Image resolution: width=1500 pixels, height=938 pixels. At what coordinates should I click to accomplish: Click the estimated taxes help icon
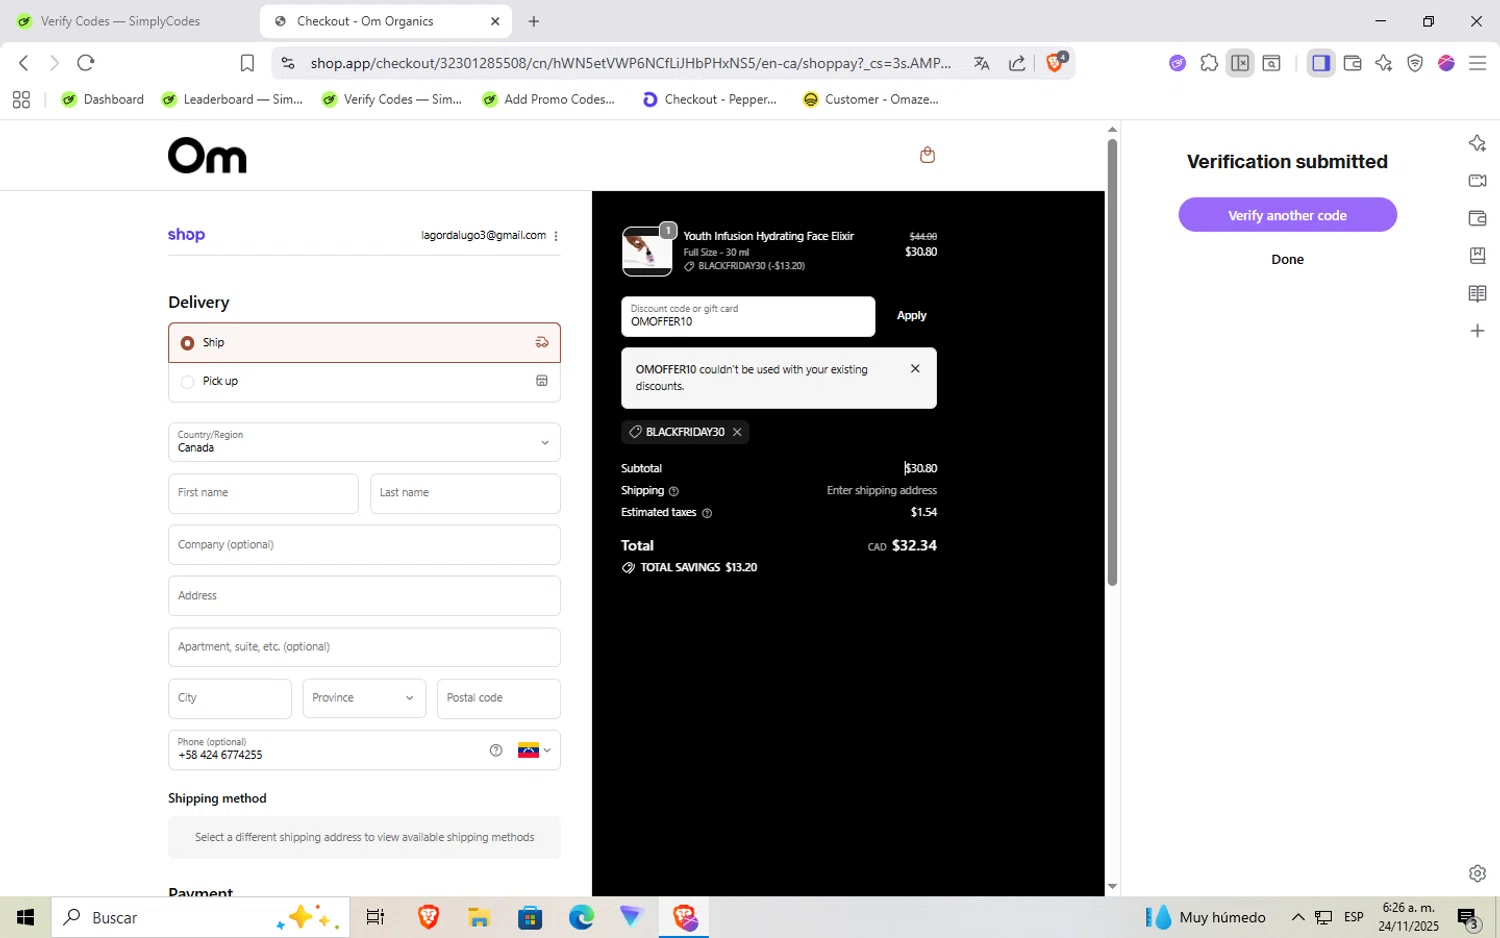click(707, 513)
